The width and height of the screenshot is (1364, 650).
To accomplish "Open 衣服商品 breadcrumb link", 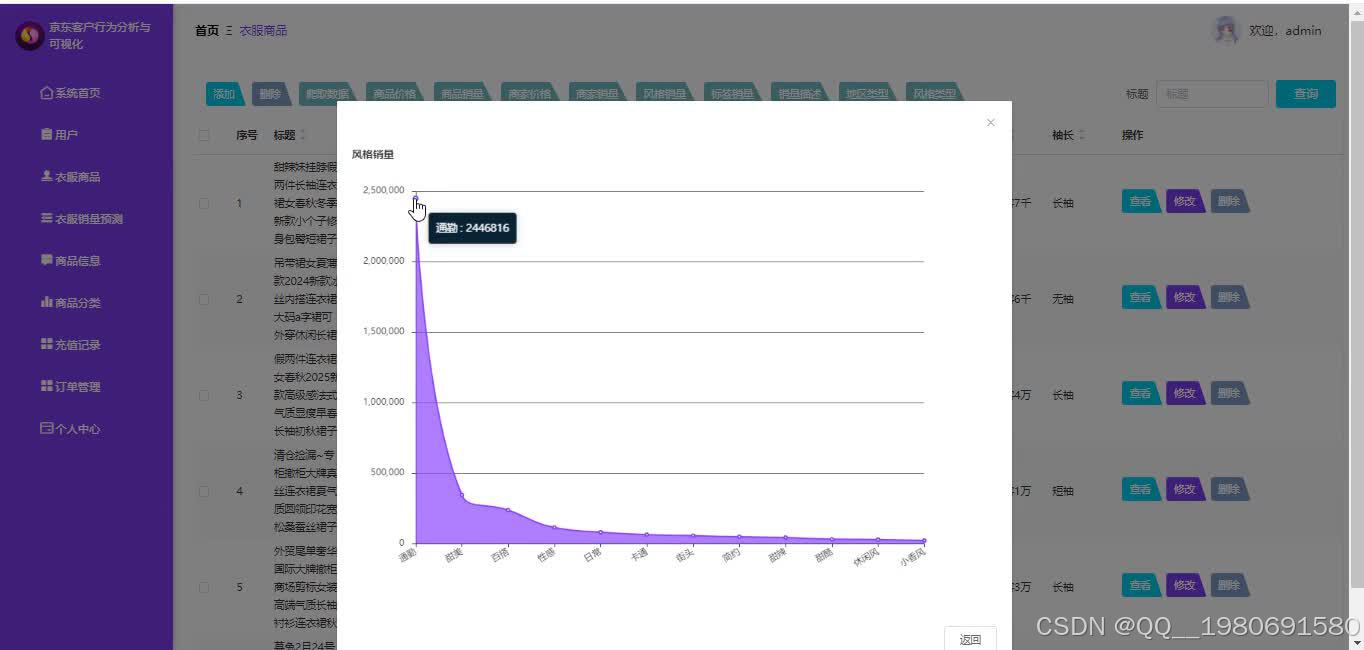I will (263, 31).
